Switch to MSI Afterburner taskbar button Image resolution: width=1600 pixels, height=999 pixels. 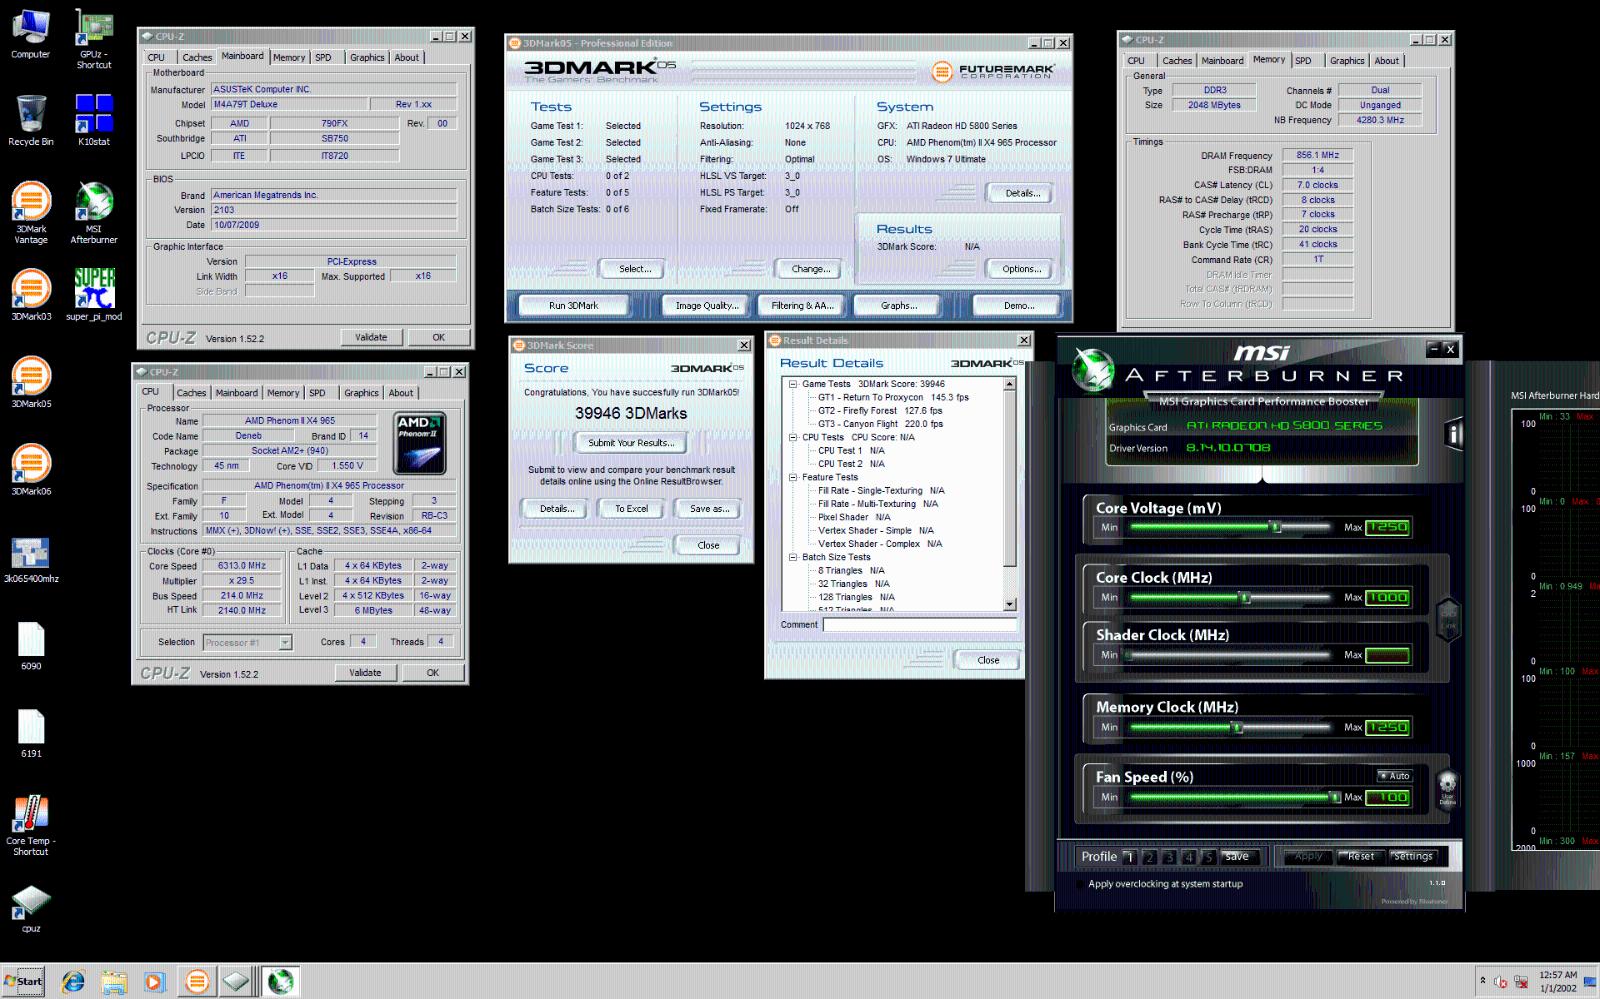point(281,982)
